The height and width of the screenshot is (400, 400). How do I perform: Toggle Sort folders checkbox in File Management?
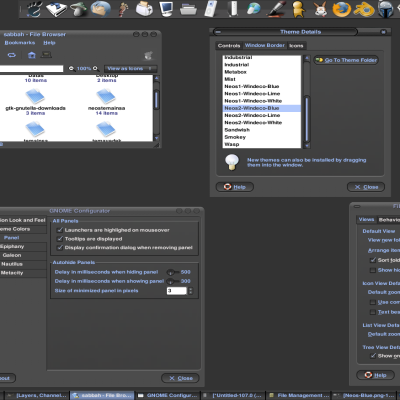(373, 260)
